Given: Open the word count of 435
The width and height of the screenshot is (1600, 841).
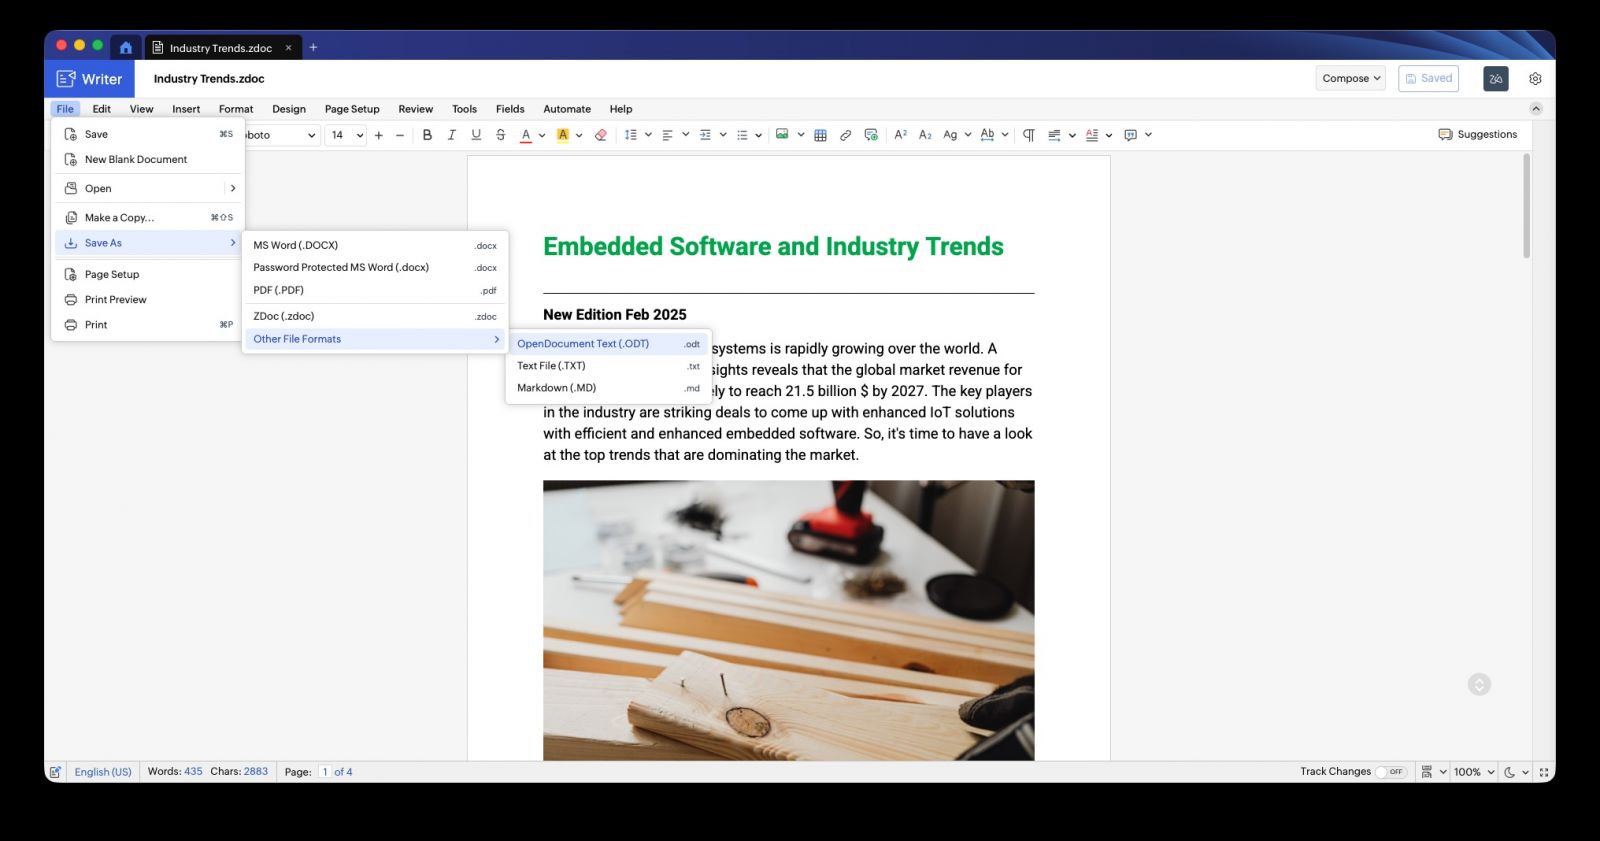Looking at the screenshot, I should [x=175, y=772].
